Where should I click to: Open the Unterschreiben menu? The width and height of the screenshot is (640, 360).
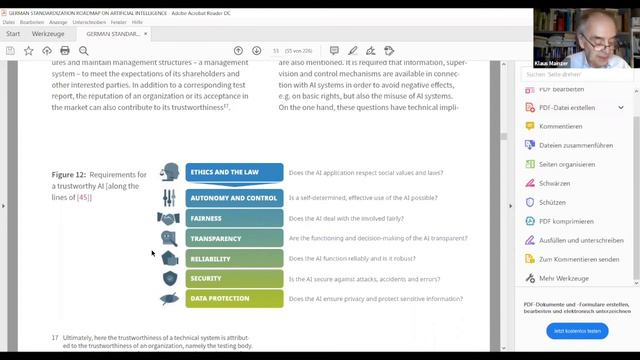89,22
